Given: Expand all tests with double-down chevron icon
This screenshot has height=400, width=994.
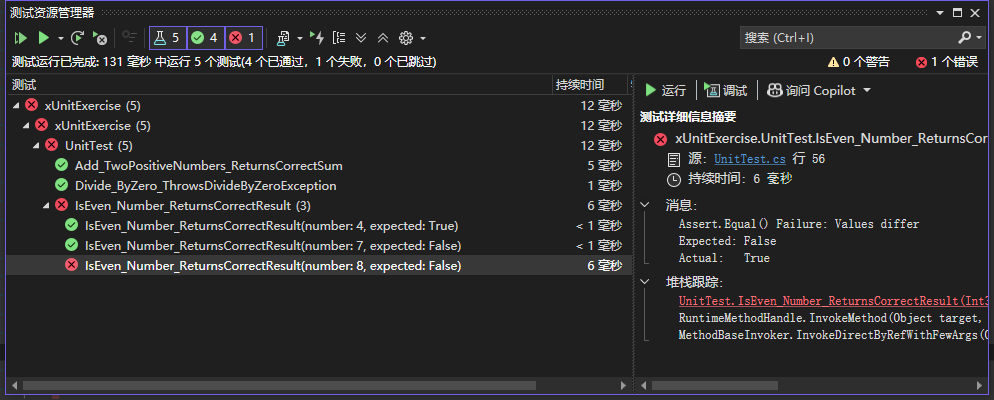Looking at the screenshot, I should [361, 38].
